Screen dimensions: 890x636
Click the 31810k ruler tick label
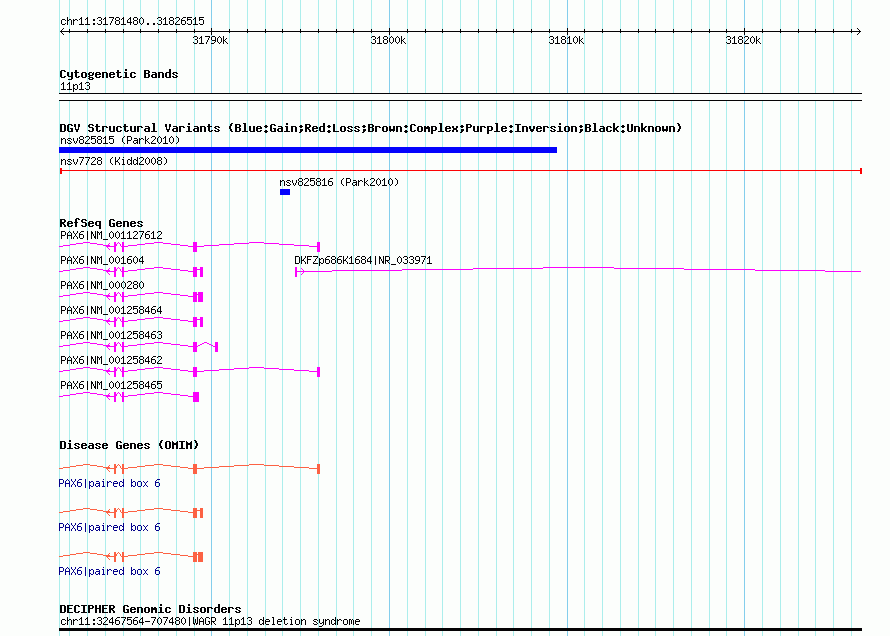tap(566, 40)
